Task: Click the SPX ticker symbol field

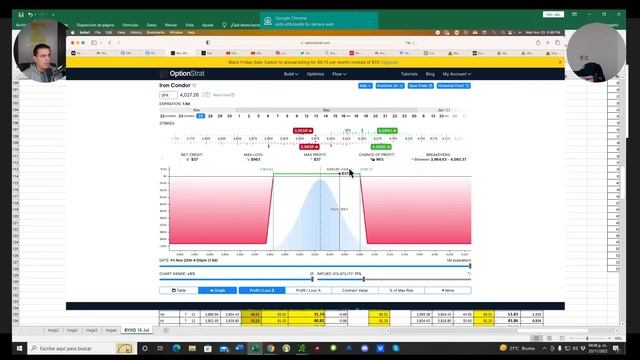Action: [168, 95]
